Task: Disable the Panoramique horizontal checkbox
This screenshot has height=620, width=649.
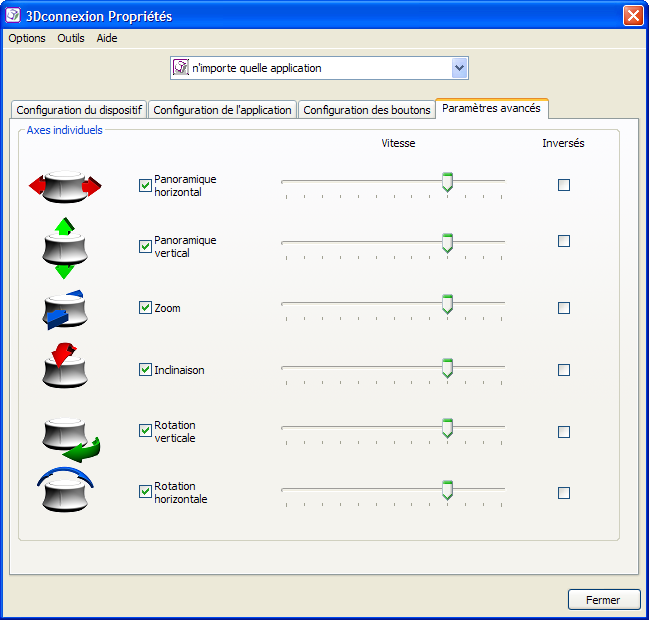Action: 145,184
